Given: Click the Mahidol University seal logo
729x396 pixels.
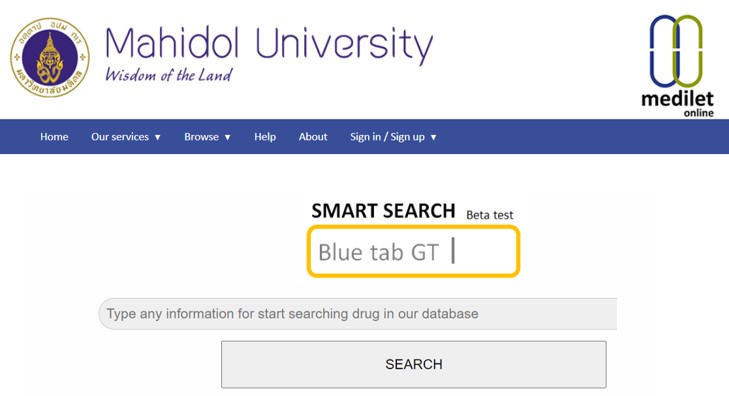Looking at the screenshot, I should [50, 58].
